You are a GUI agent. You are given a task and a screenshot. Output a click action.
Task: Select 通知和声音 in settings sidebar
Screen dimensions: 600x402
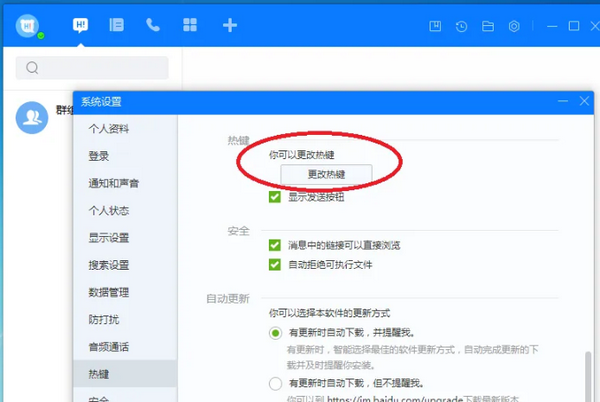(x=113, y=184)
